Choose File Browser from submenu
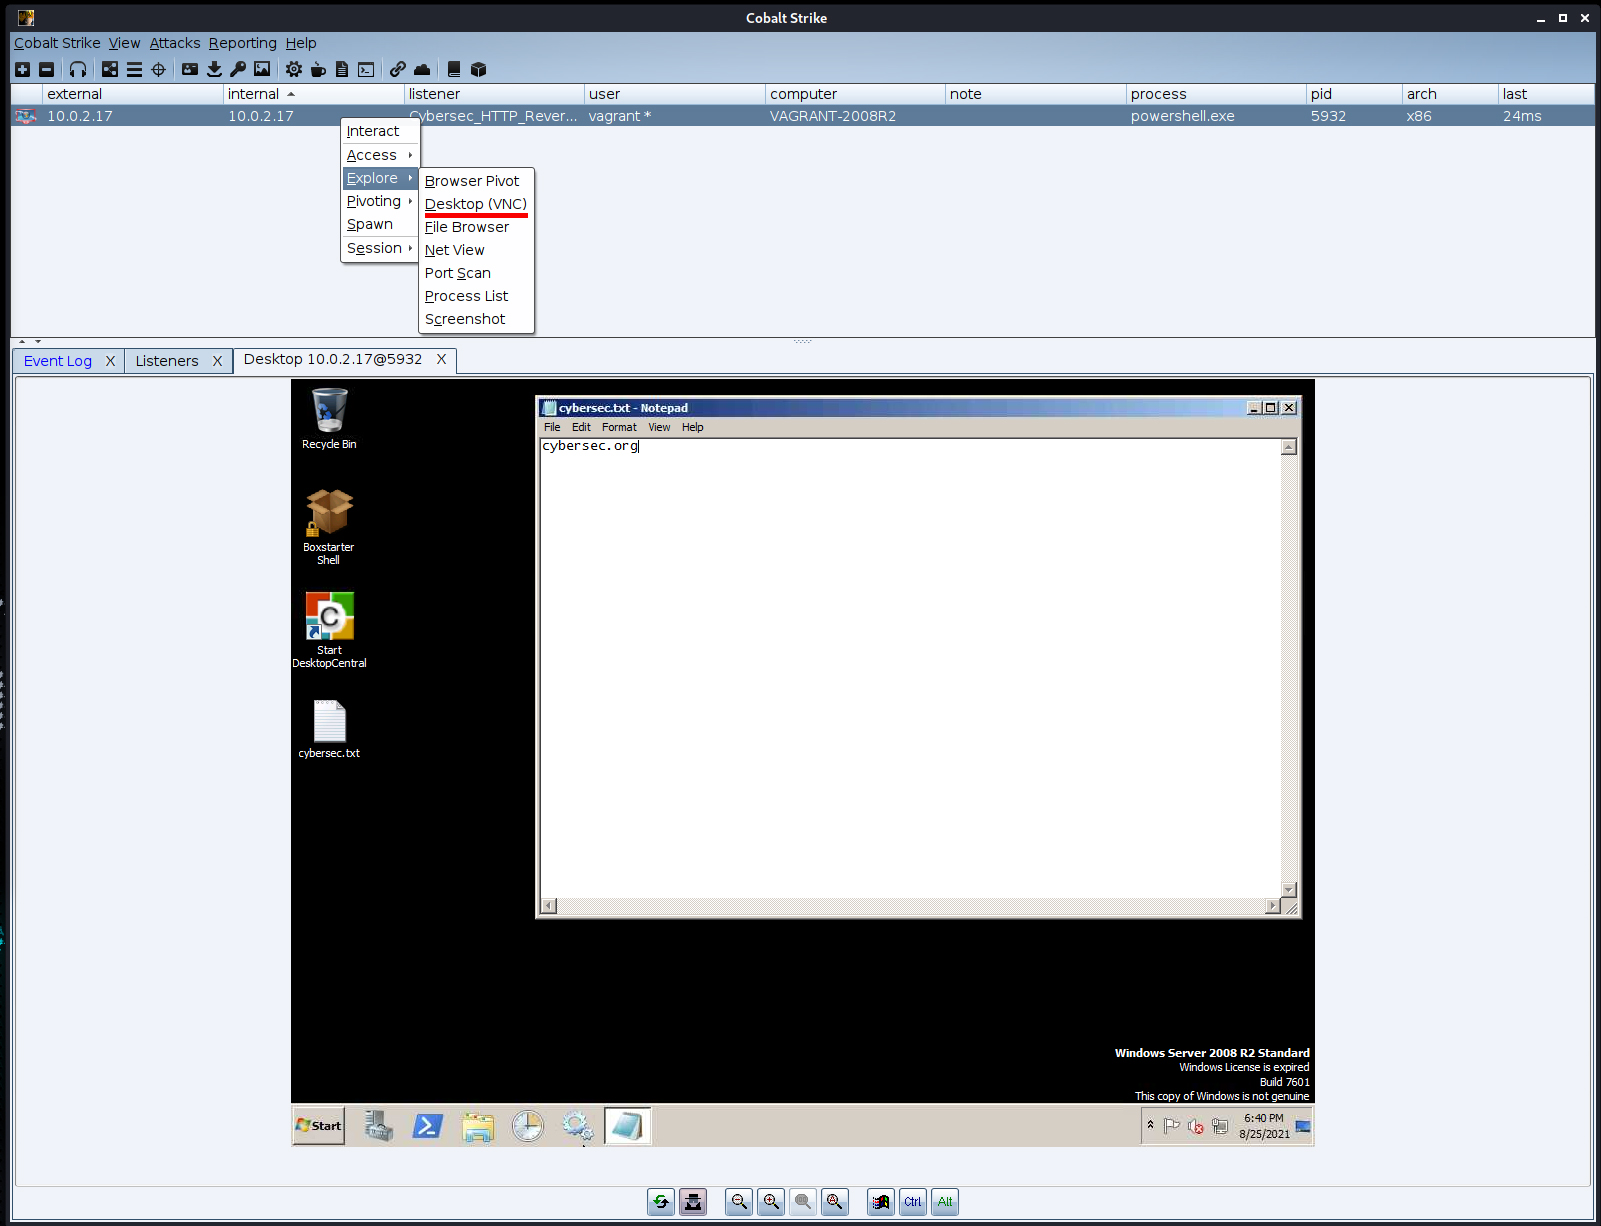The width and height of the screenshot is (1601, 1226). point(476,227)
